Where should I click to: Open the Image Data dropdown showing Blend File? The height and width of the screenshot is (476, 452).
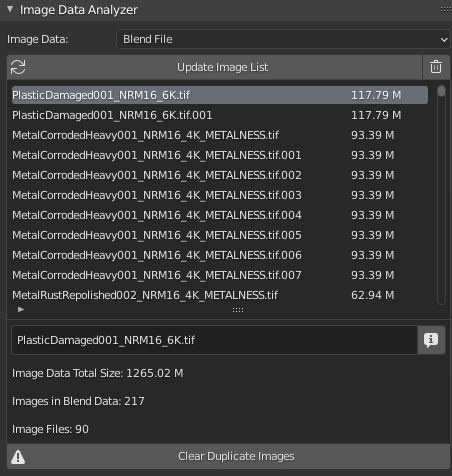[284, 39]
